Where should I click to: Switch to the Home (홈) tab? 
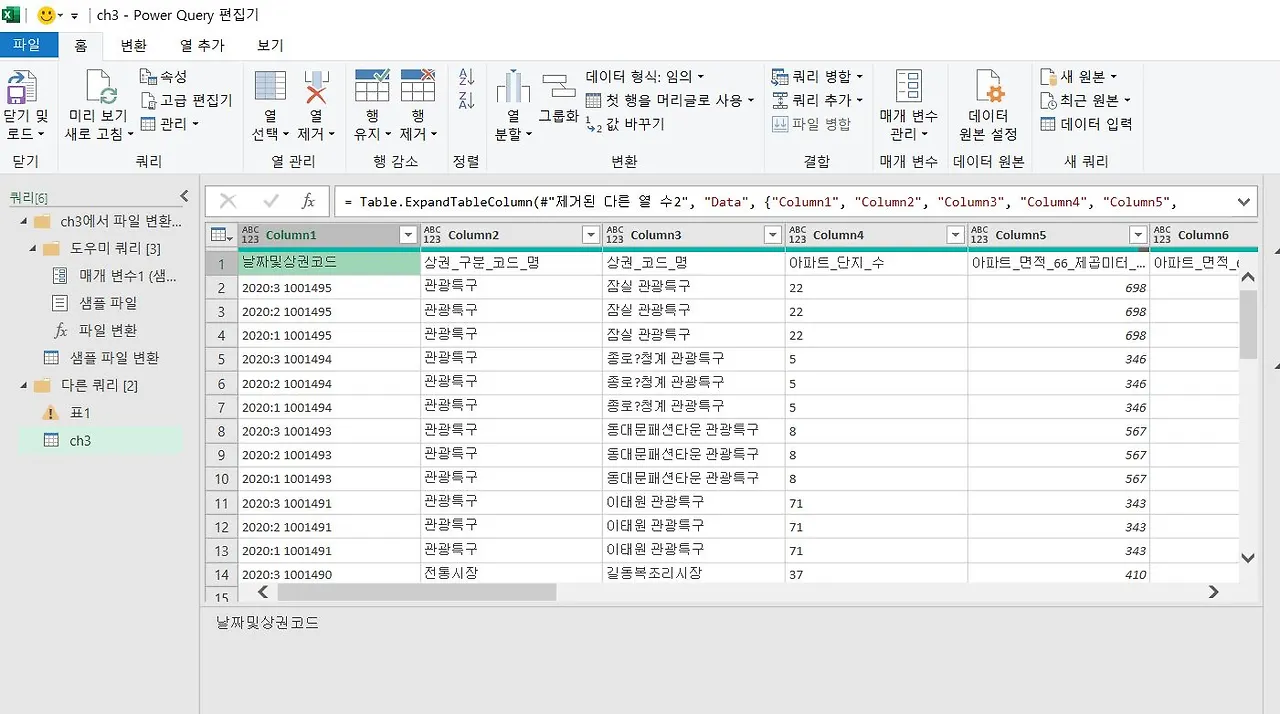point(81,45)
